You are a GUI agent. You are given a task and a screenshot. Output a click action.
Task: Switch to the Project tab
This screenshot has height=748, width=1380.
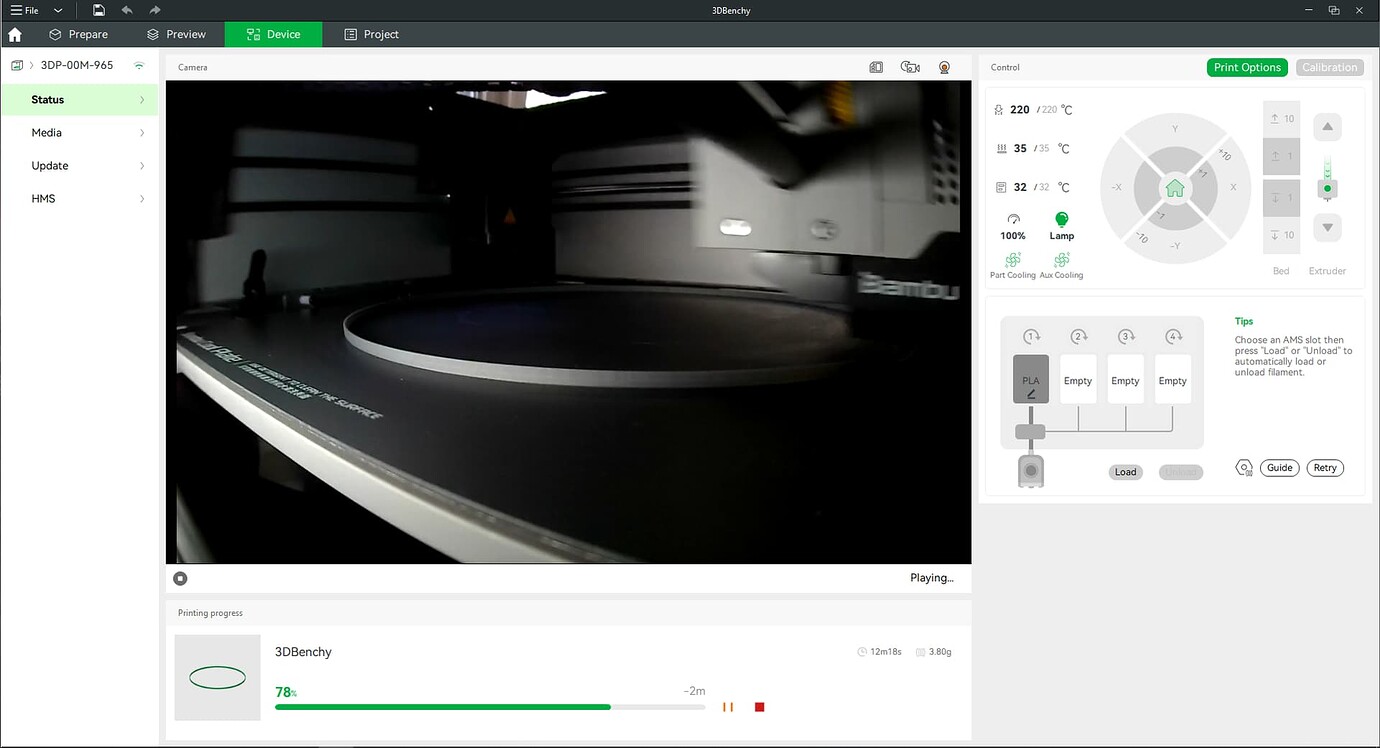point(371,34)
